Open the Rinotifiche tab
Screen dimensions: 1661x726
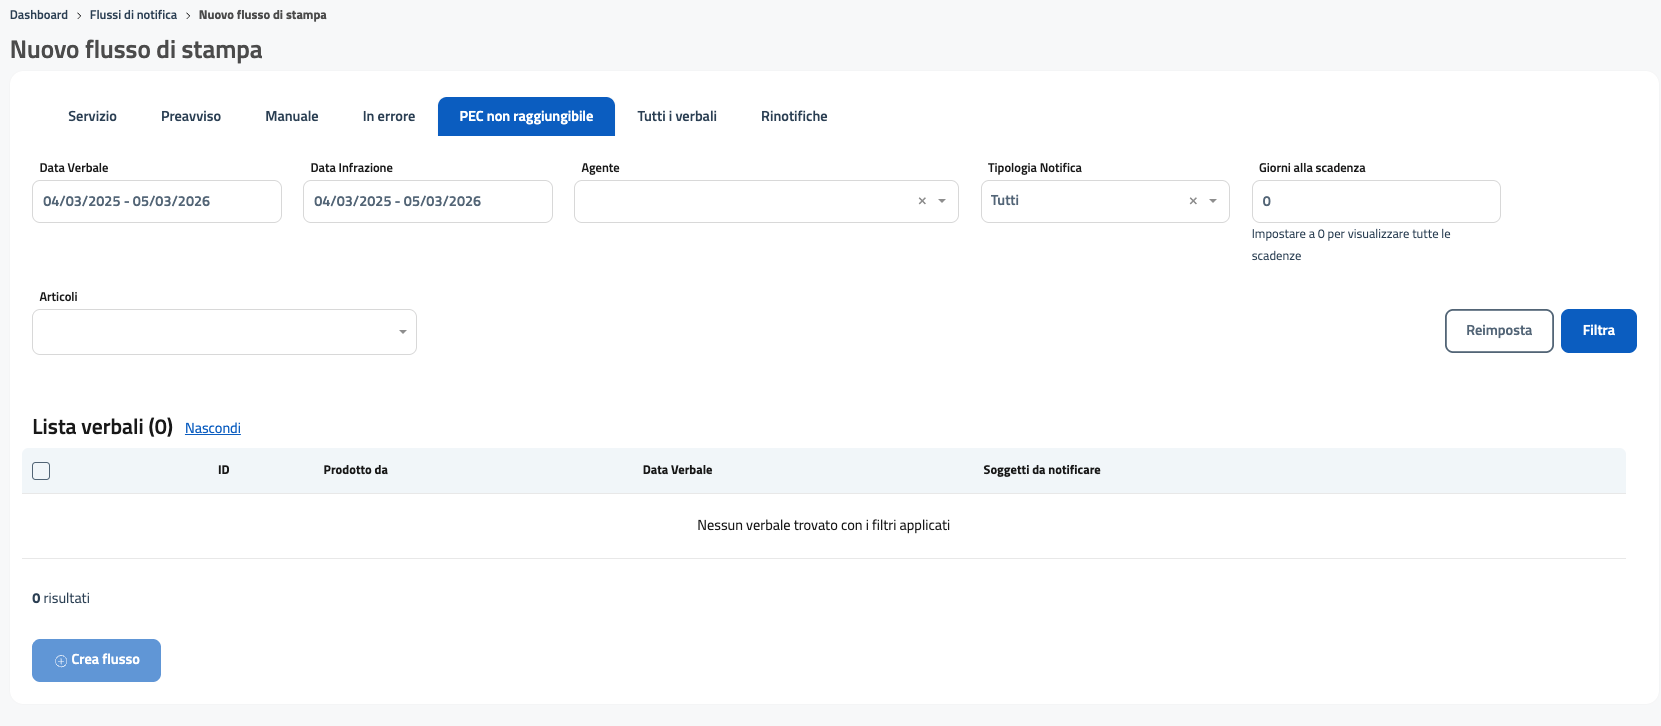coord(794,116)
